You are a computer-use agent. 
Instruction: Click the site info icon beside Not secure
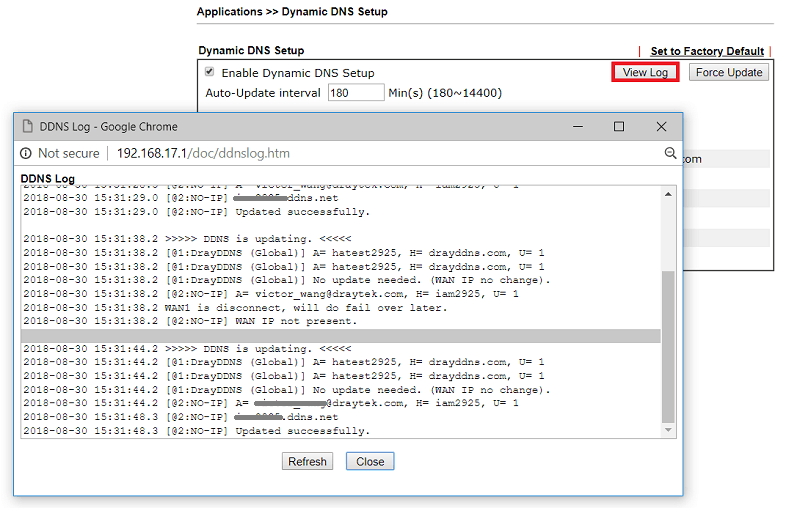[26, 153]
